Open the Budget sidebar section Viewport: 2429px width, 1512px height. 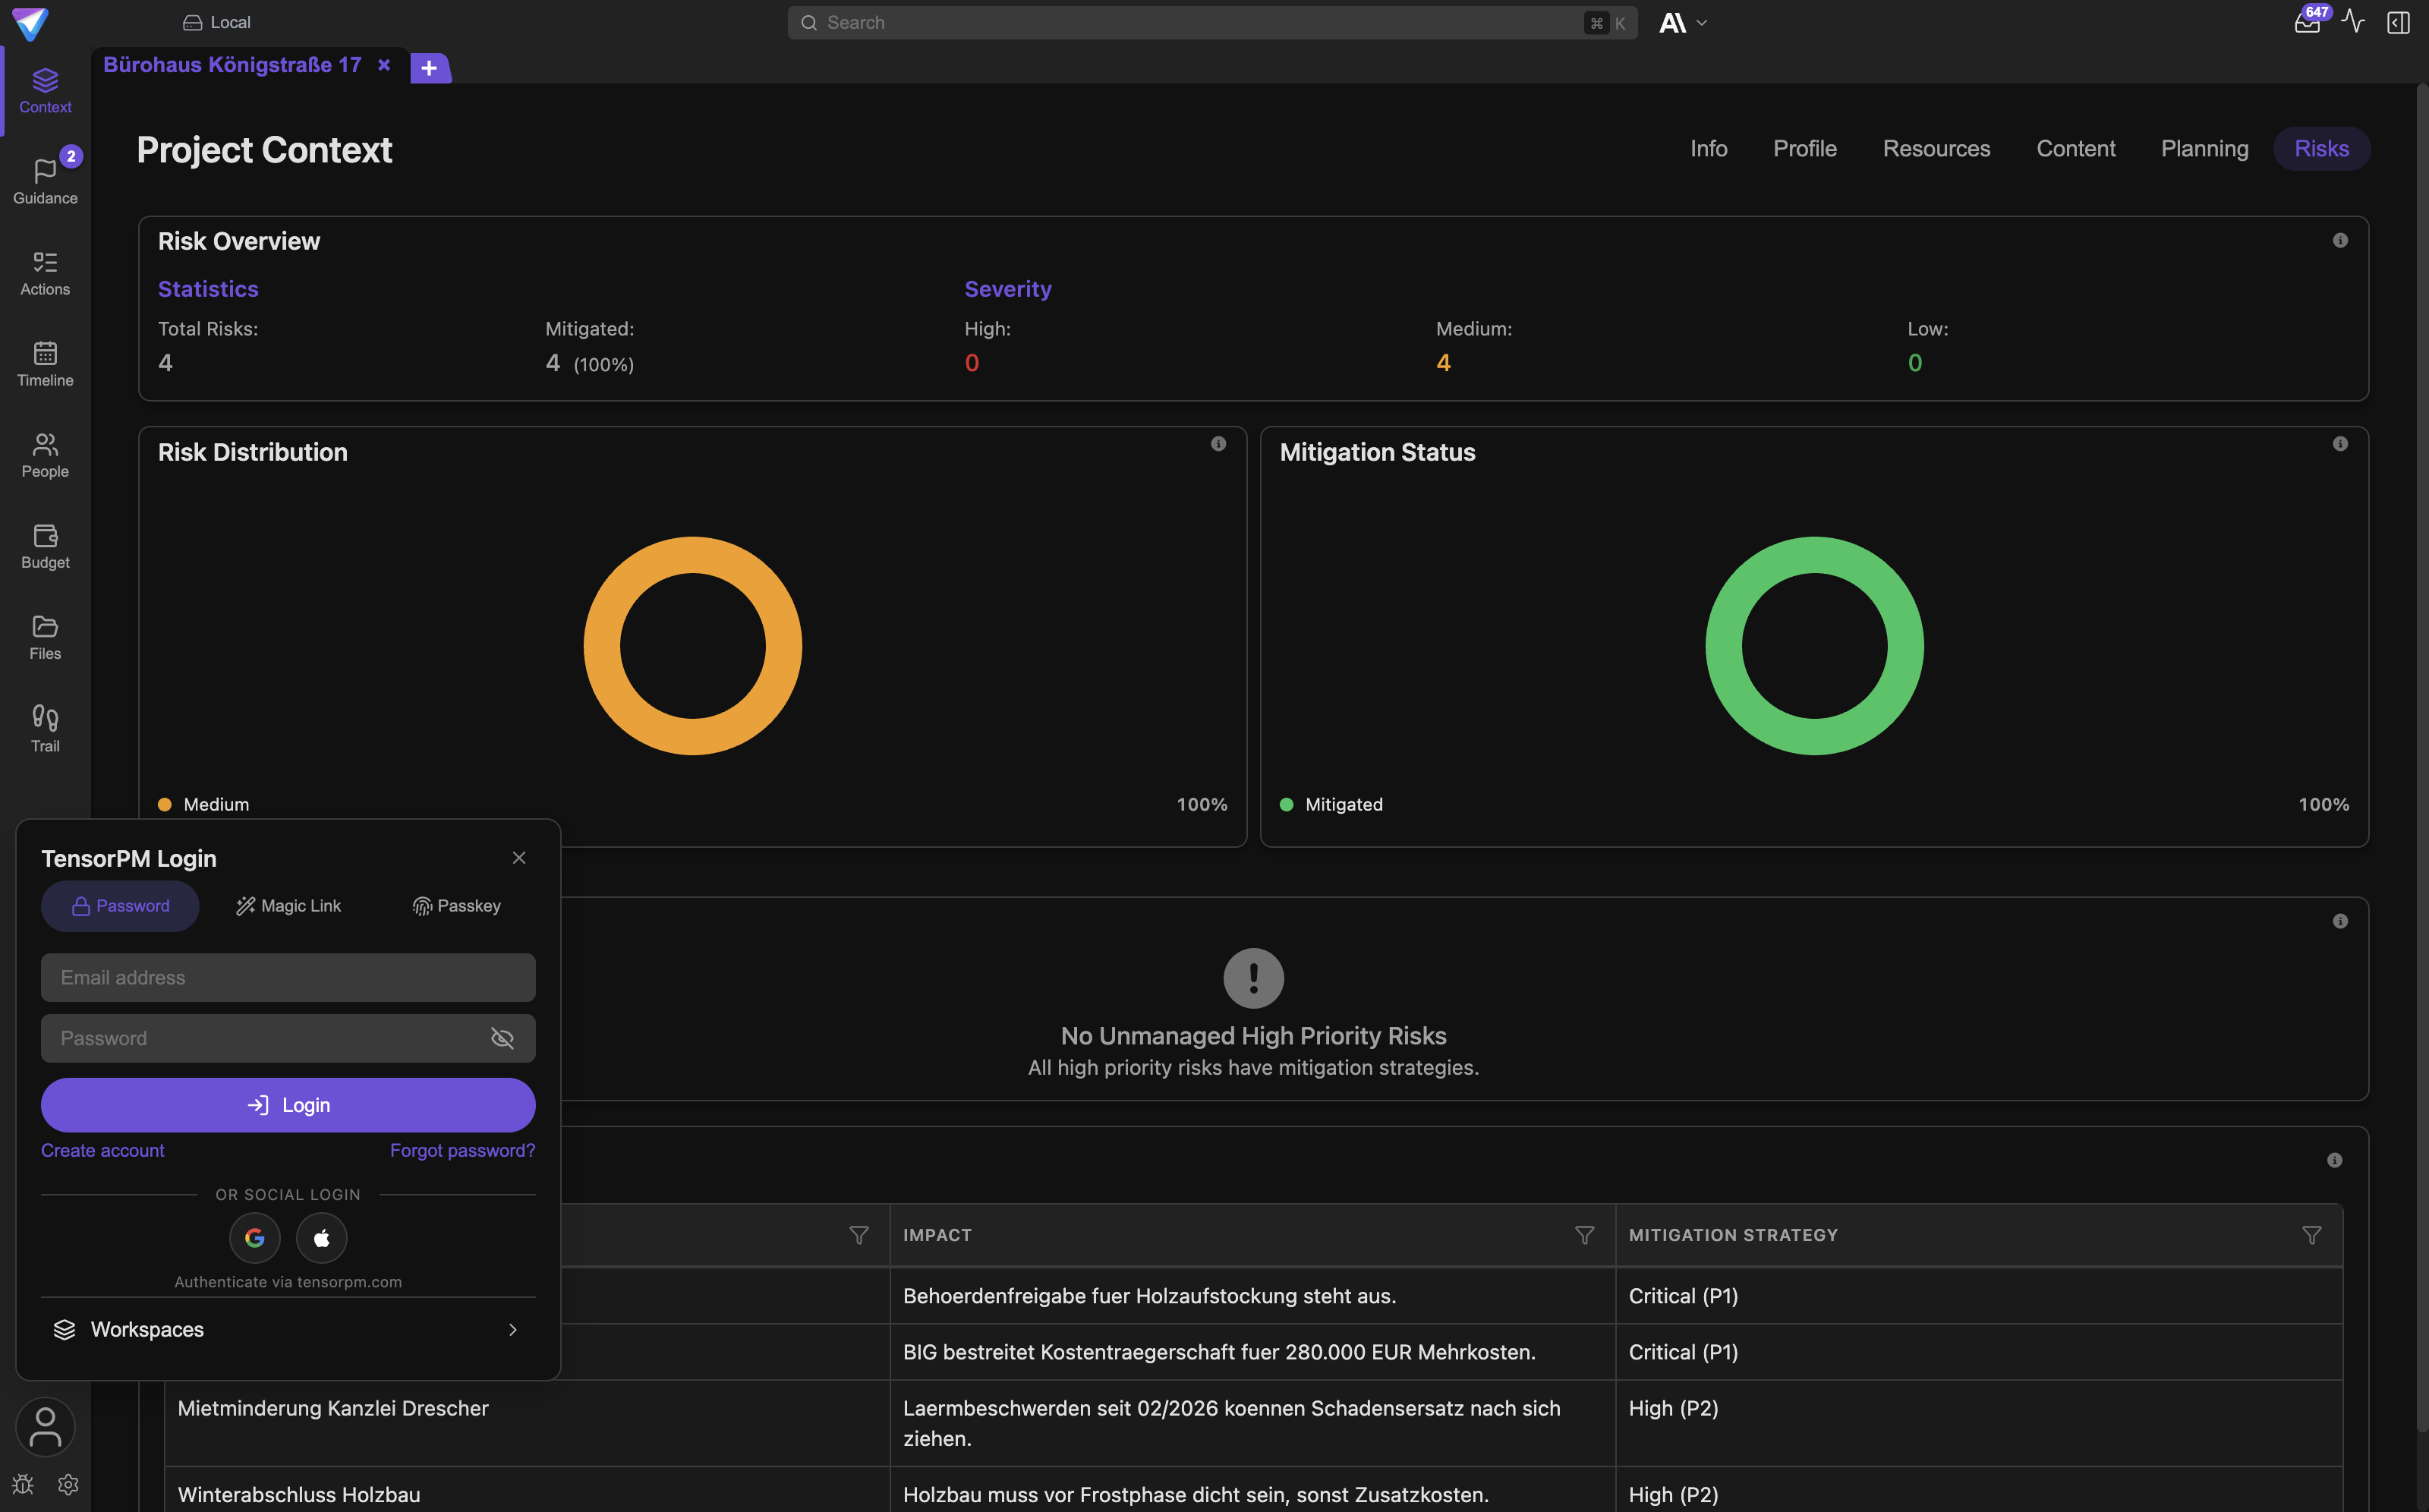45,546
